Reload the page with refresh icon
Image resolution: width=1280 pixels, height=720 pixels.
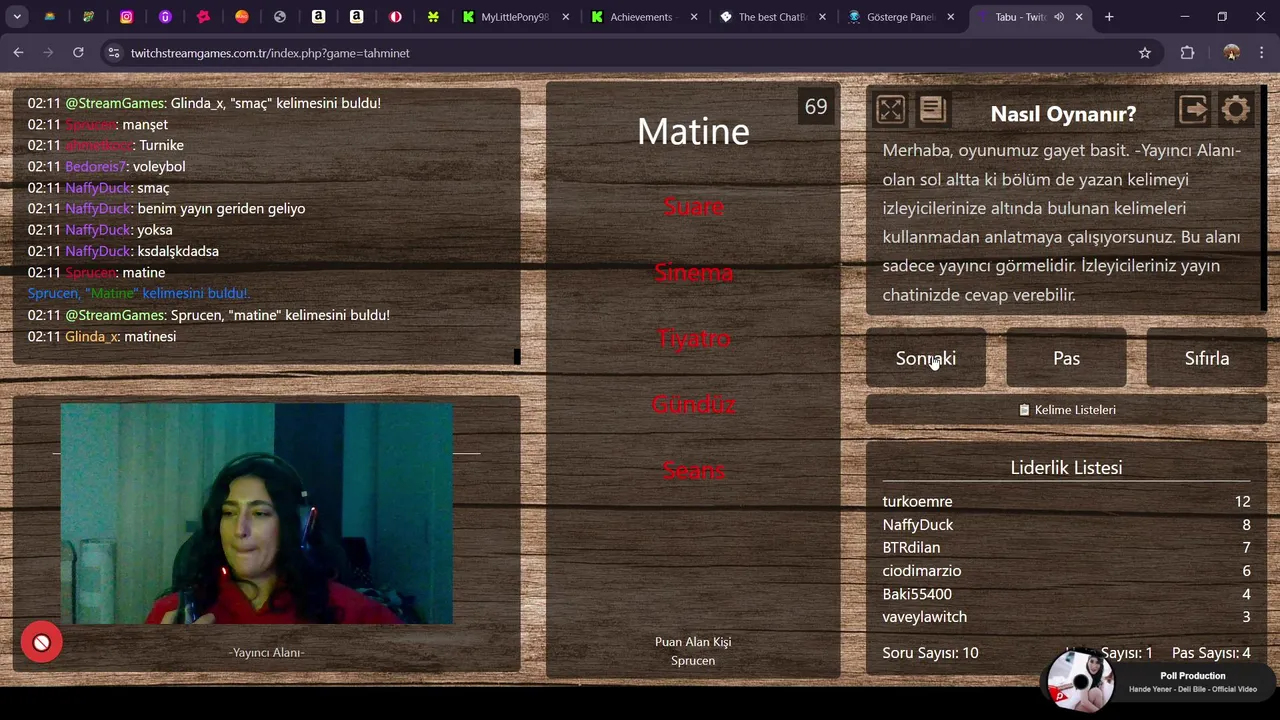78,53
